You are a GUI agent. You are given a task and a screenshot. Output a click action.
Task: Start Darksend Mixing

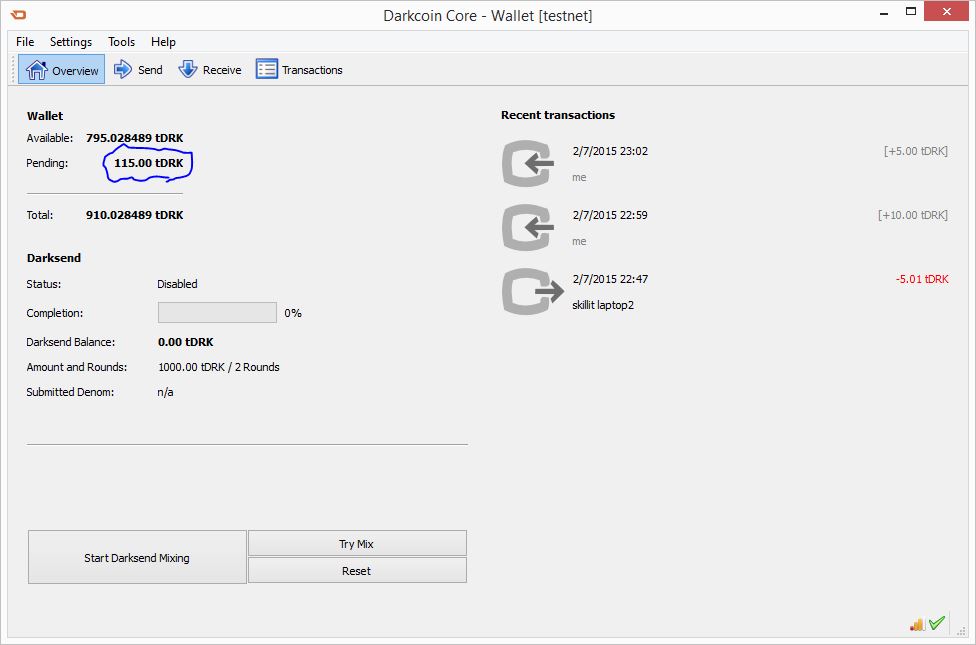pyautogui.click(x=137, y=557)
